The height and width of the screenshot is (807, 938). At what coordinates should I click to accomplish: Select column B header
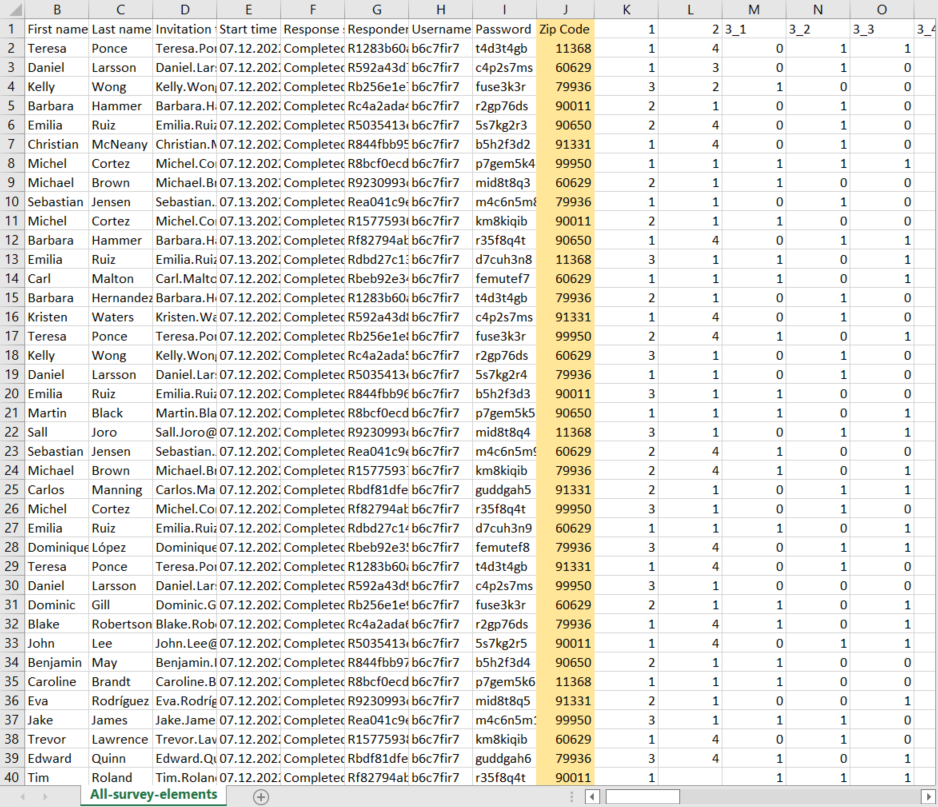pyautogui.click(x=56, y=9)
